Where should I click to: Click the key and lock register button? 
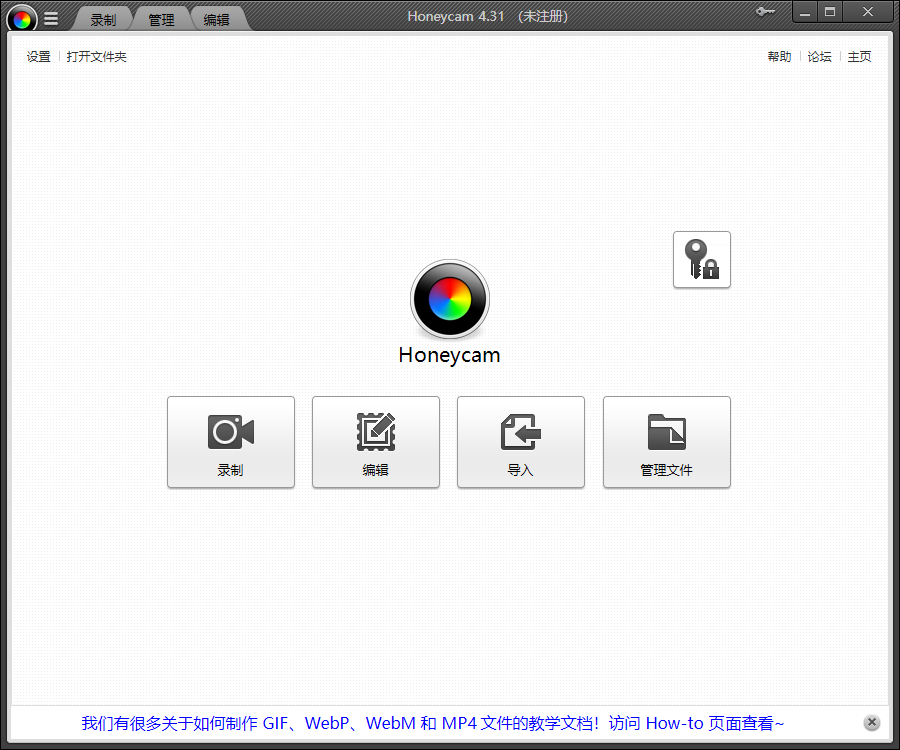(701, 259)
